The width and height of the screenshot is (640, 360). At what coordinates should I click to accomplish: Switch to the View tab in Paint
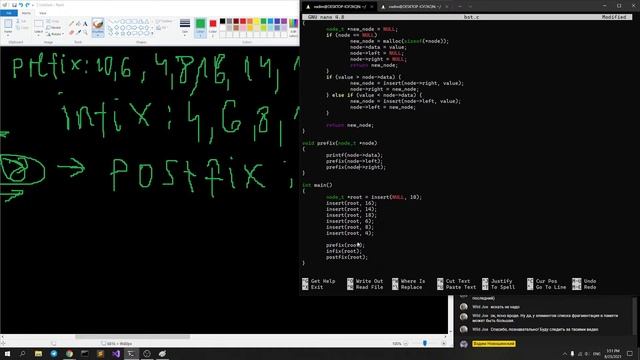click(43, 13)
